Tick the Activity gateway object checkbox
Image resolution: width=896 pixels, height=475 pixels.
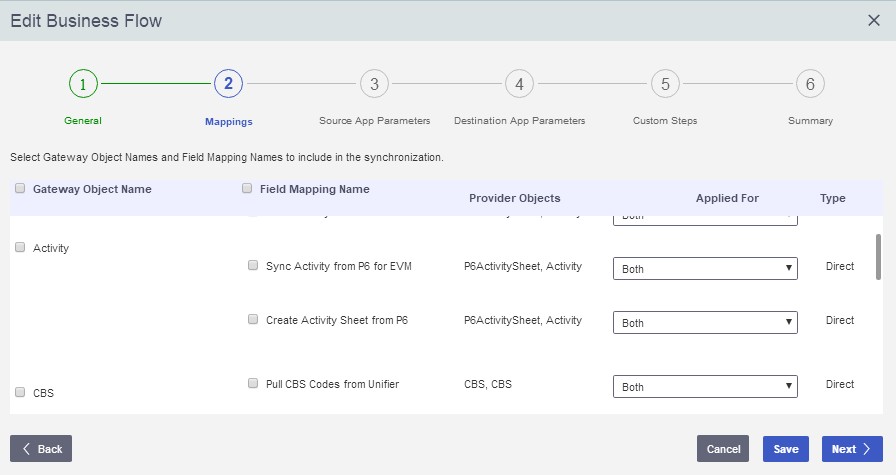point(20,247)
